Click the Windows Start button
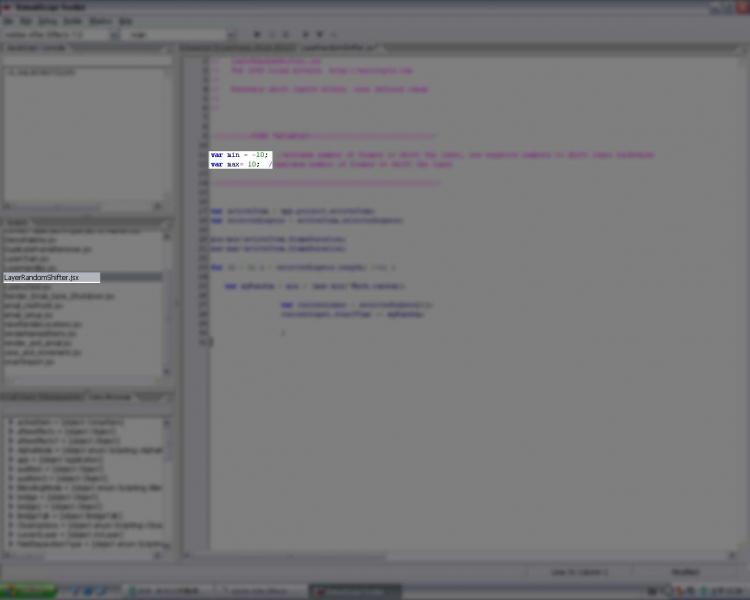Image resolution: width=750 pixels, height=600 pixels. (28, 591)
